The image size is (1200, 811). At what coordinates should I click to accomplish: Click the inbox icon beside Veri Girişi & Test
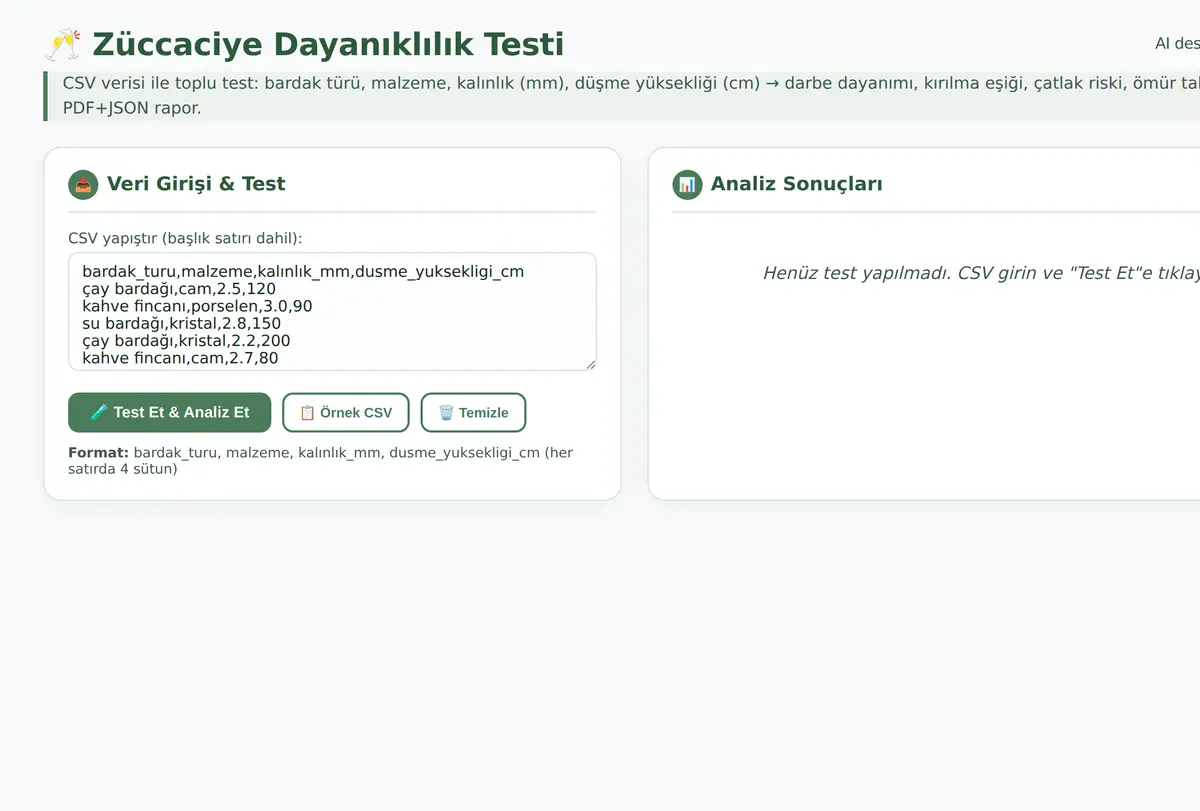(83, 184)
